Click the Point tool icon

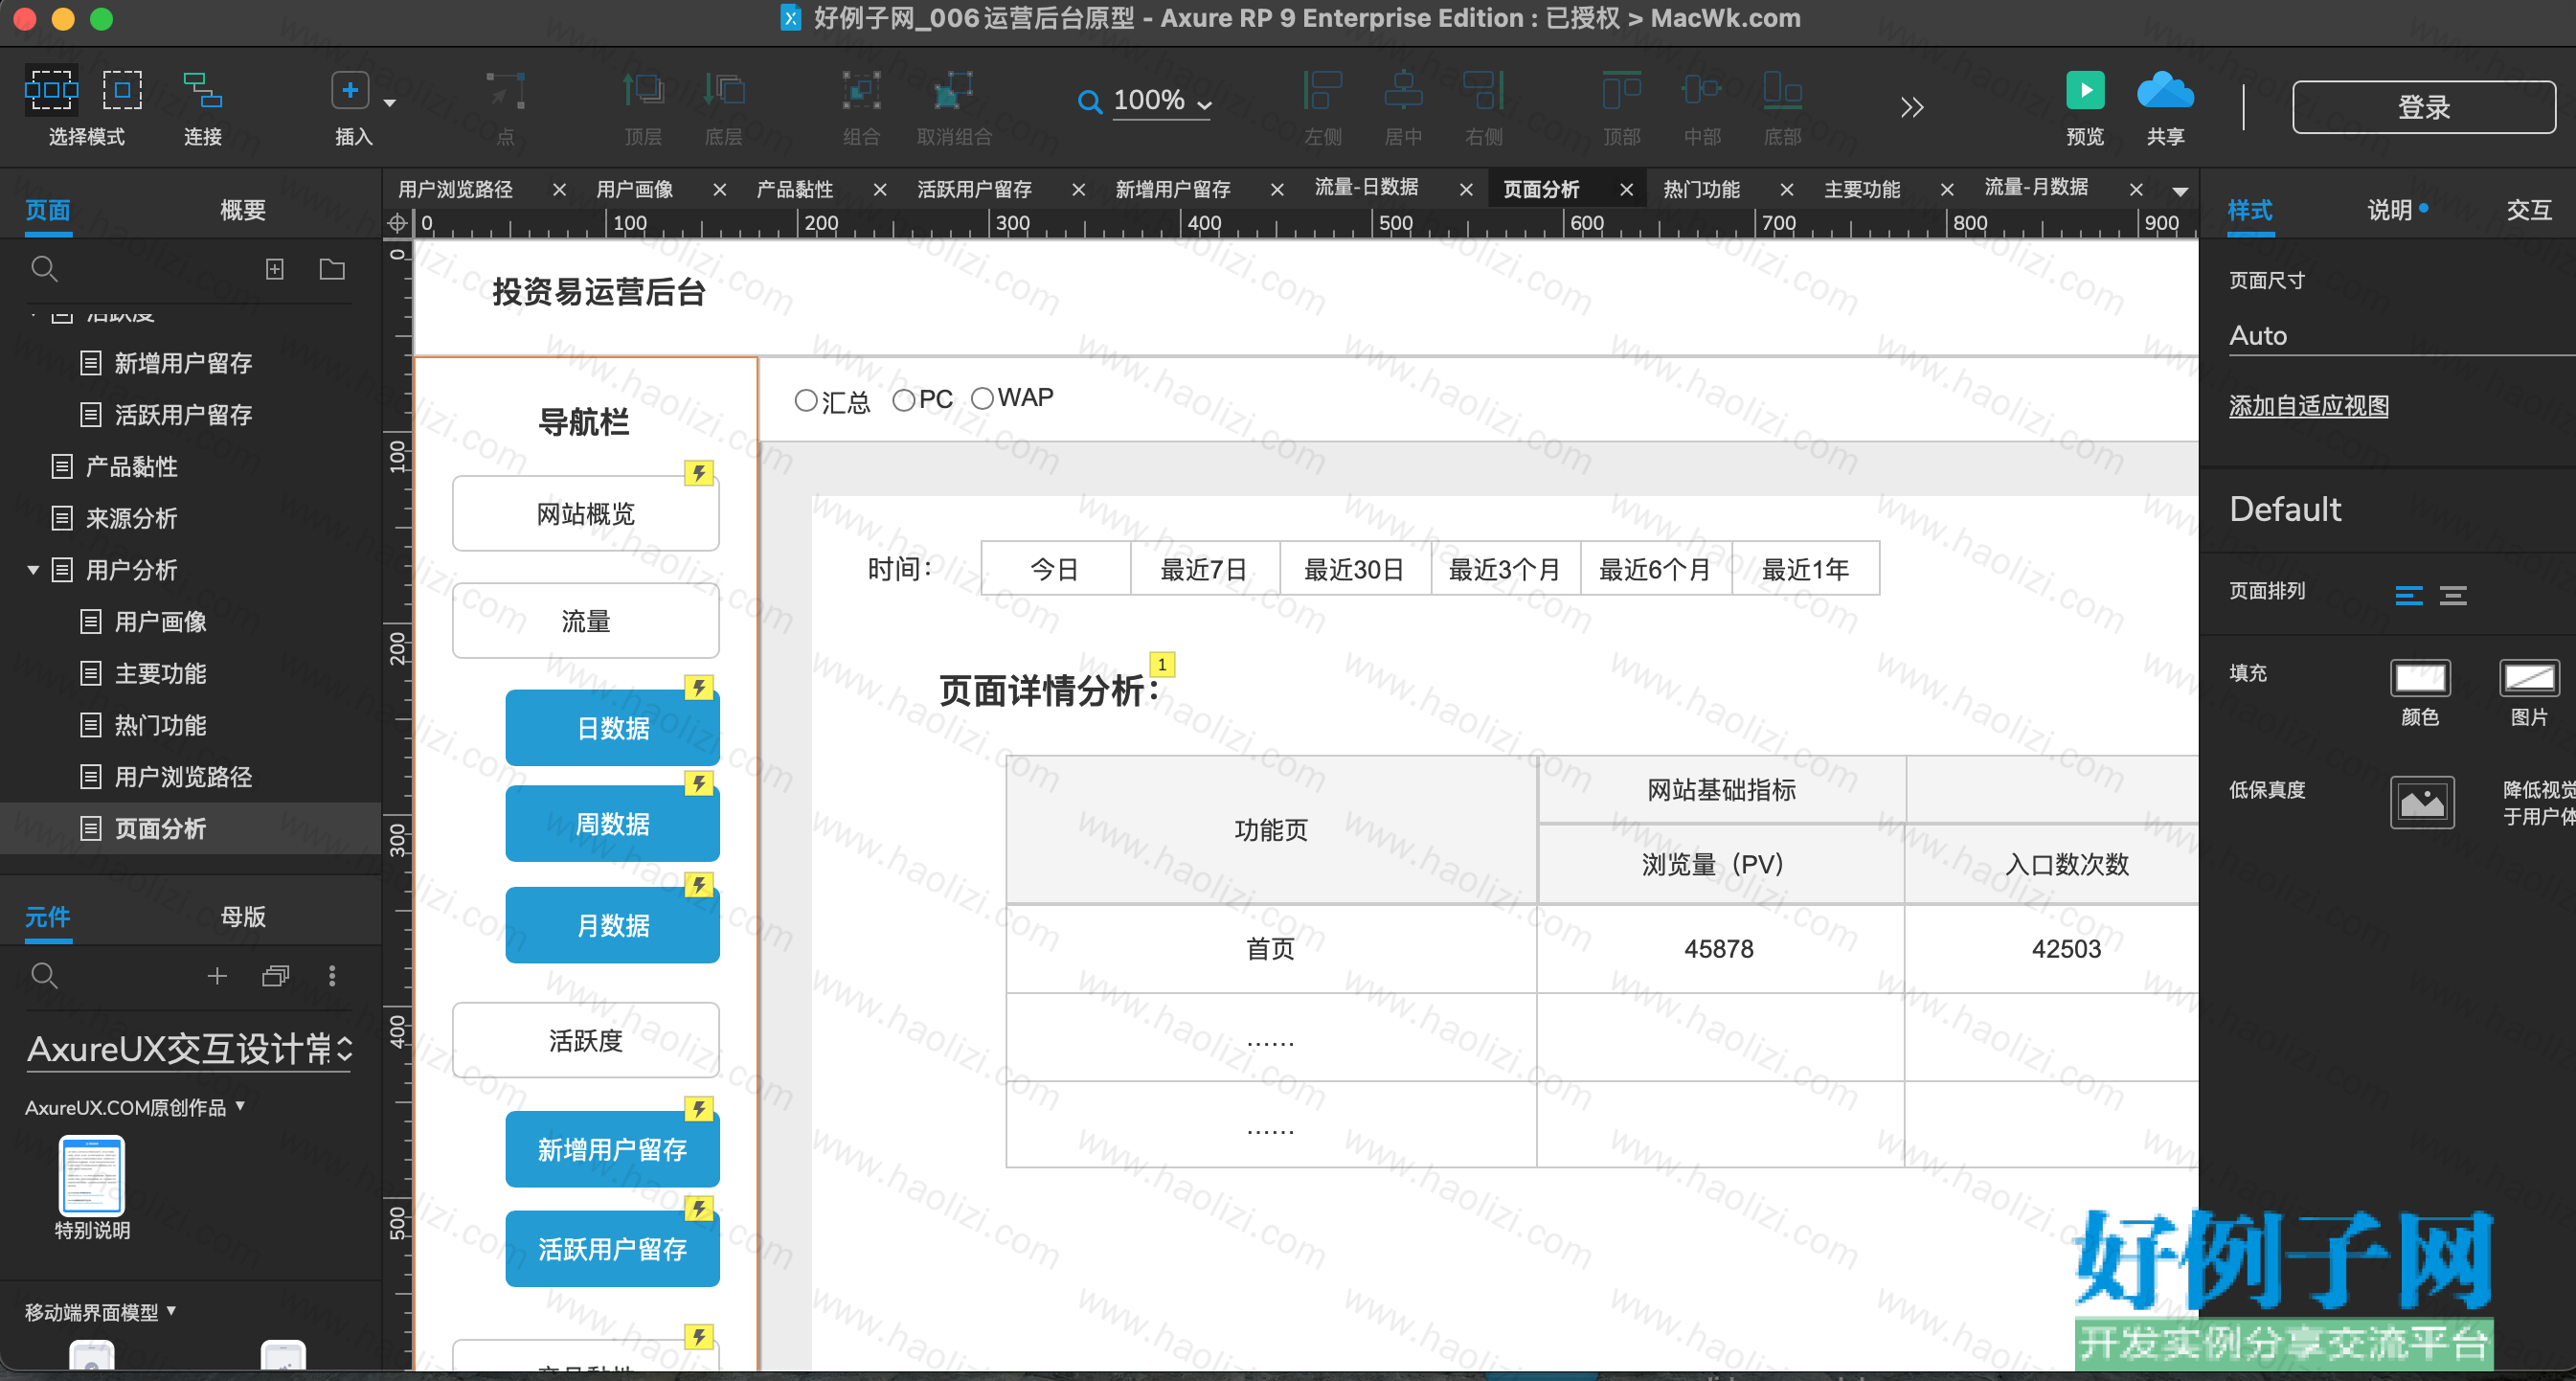click(x=506, y=91)
